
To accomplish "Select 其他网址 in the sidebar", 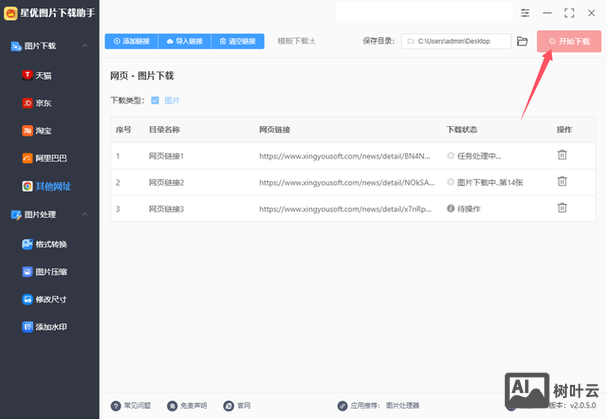I will point(46,186).
